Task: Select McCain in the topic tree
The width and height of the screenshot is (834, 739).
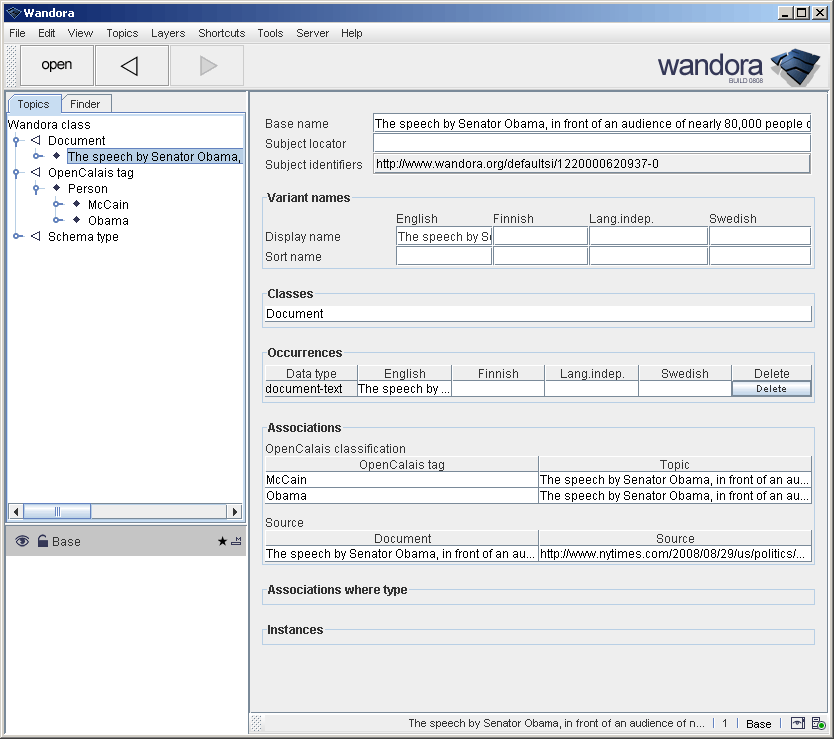Action: pos(108,205)
